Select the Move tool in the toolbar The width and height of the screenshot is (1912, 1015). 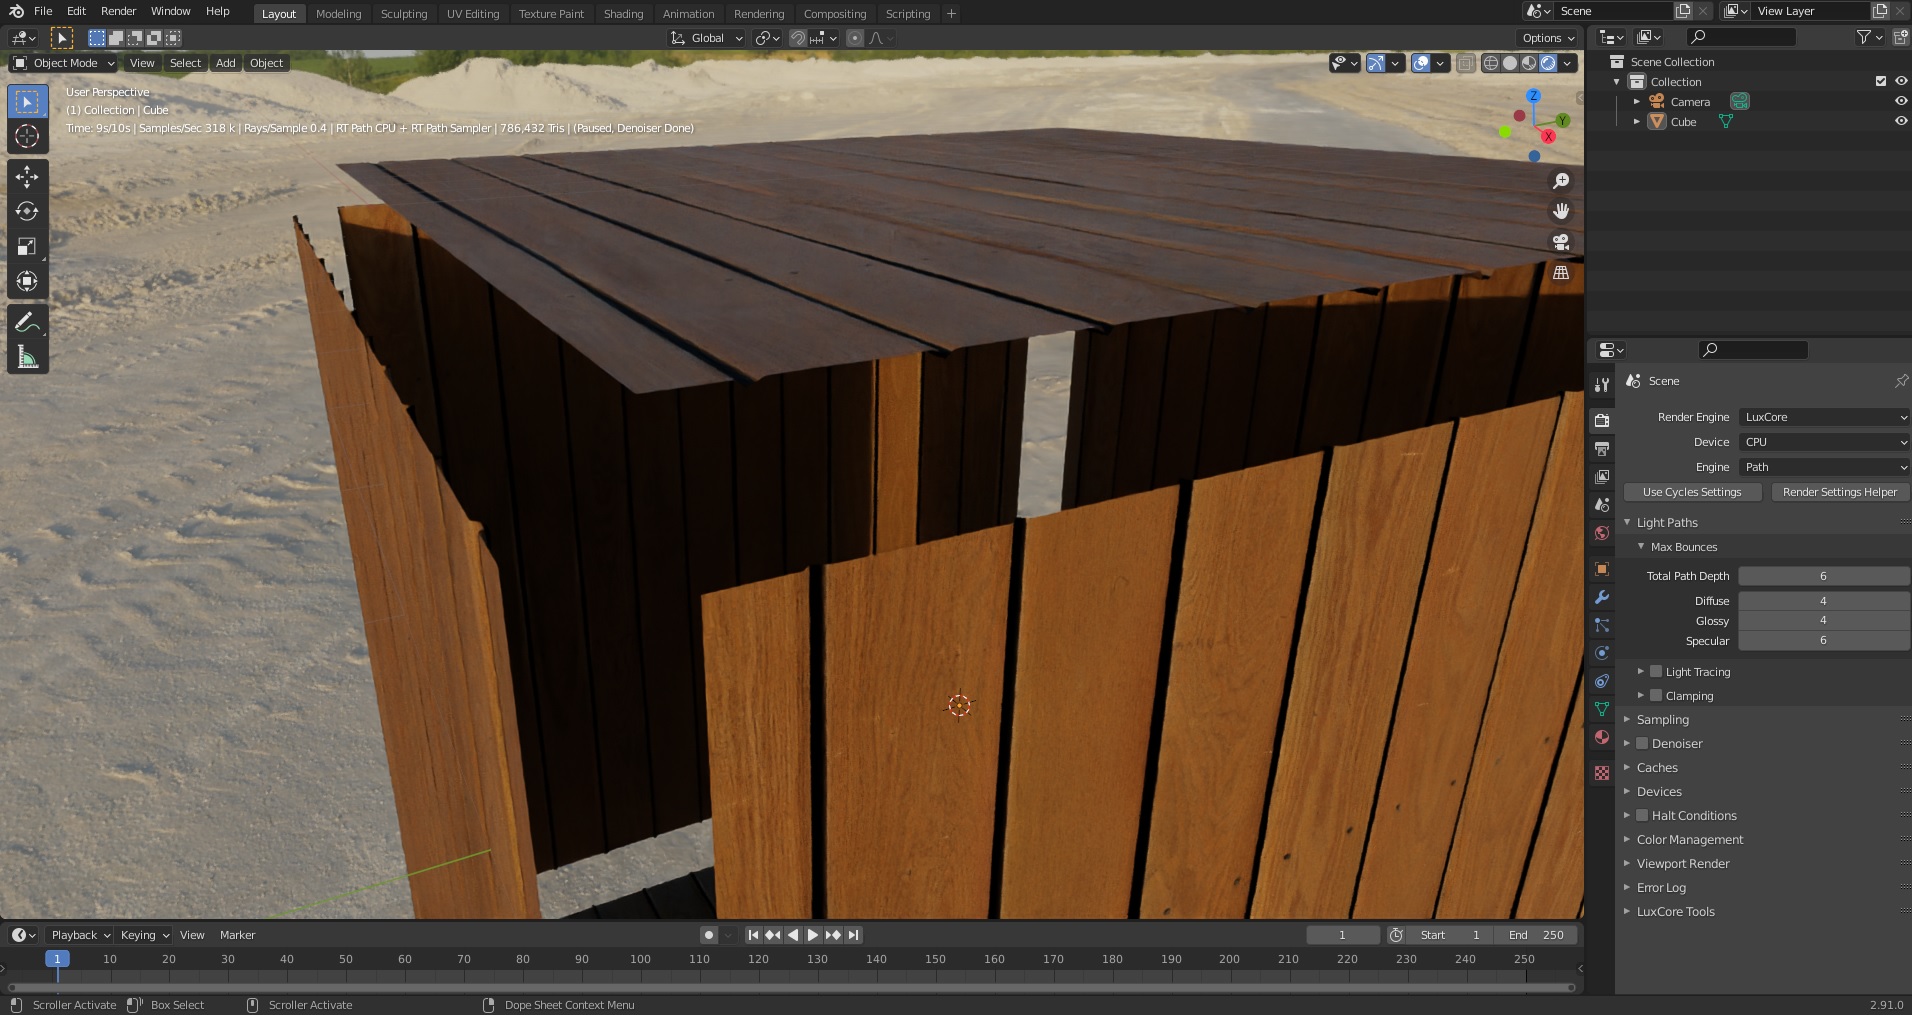point(27,177)
